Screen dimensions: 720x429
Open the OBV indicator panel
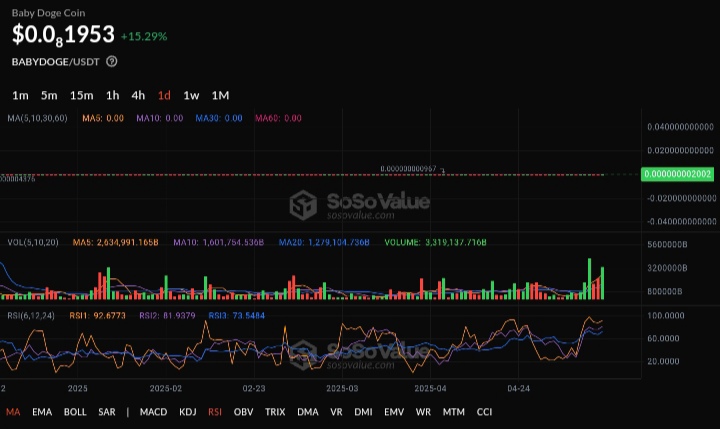pyautogui.click(x=243, y=411)
